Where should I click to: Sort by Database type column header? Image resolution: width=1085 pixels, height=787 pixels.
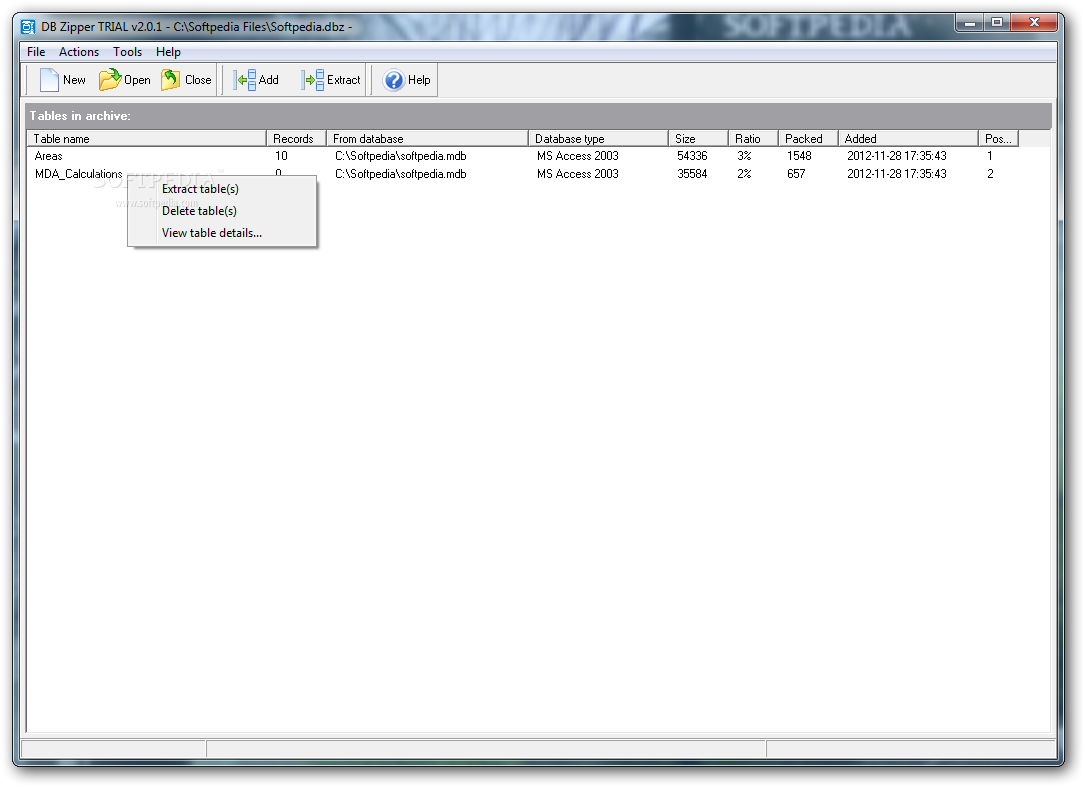598,138
